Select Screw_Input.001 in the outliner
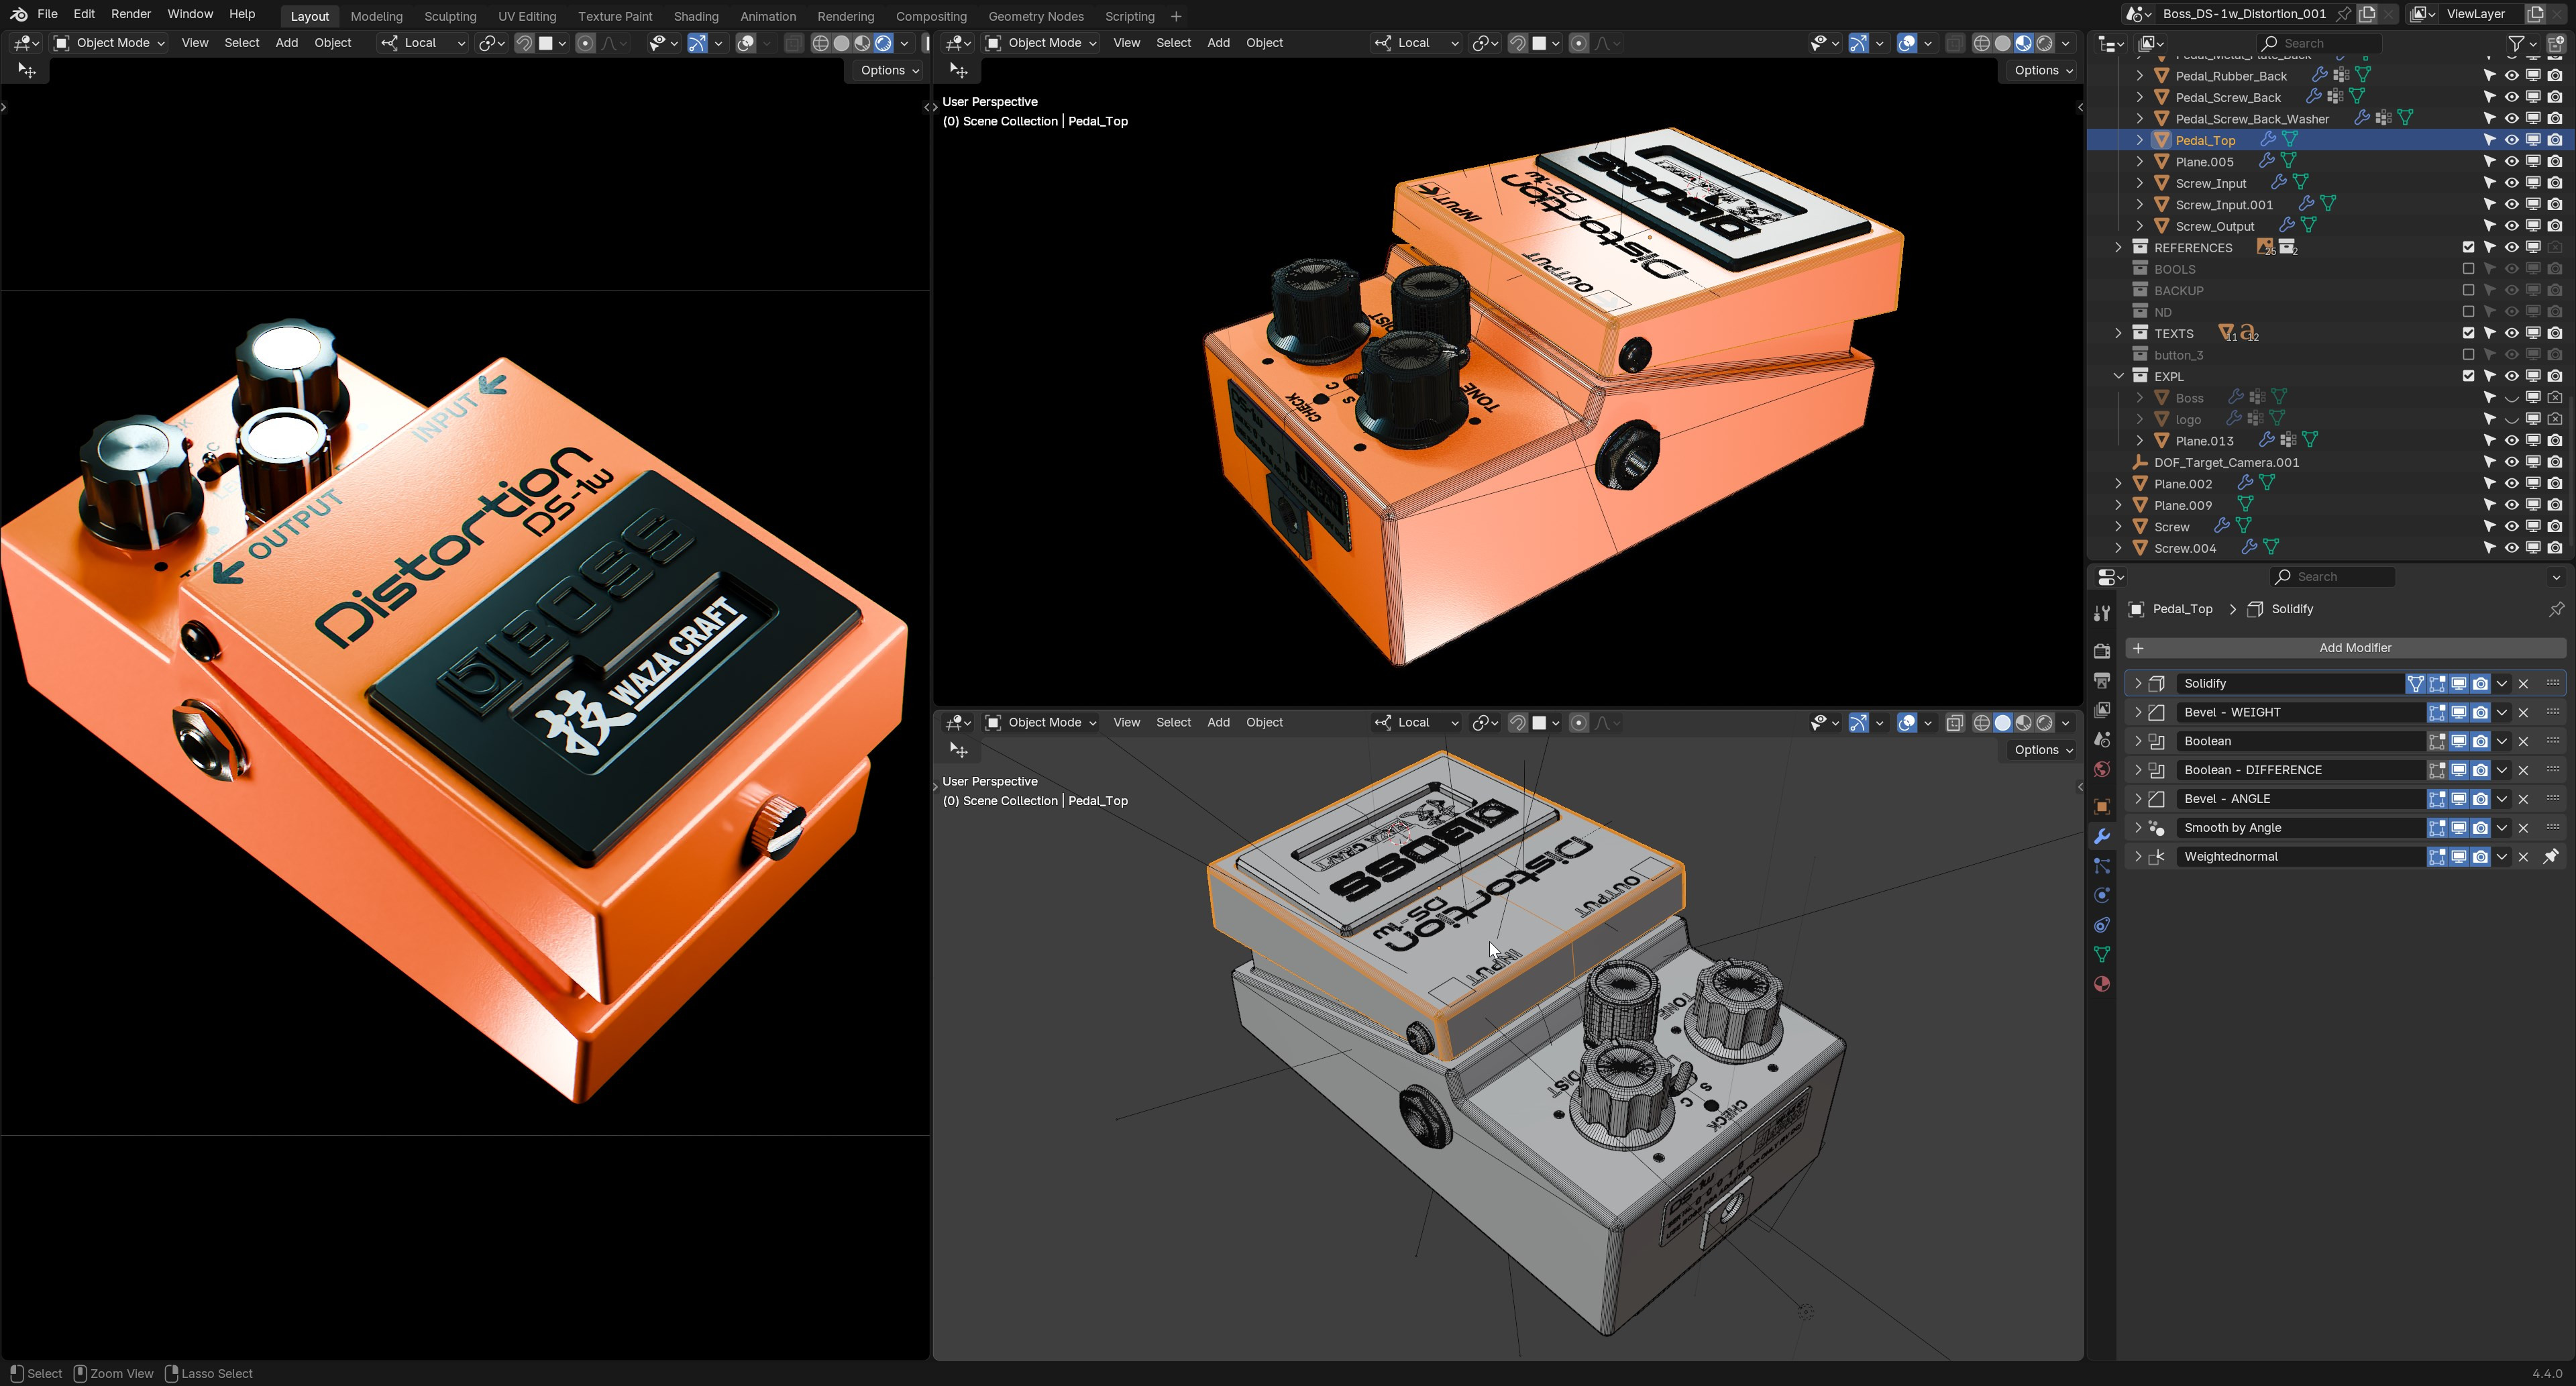 2224,204
